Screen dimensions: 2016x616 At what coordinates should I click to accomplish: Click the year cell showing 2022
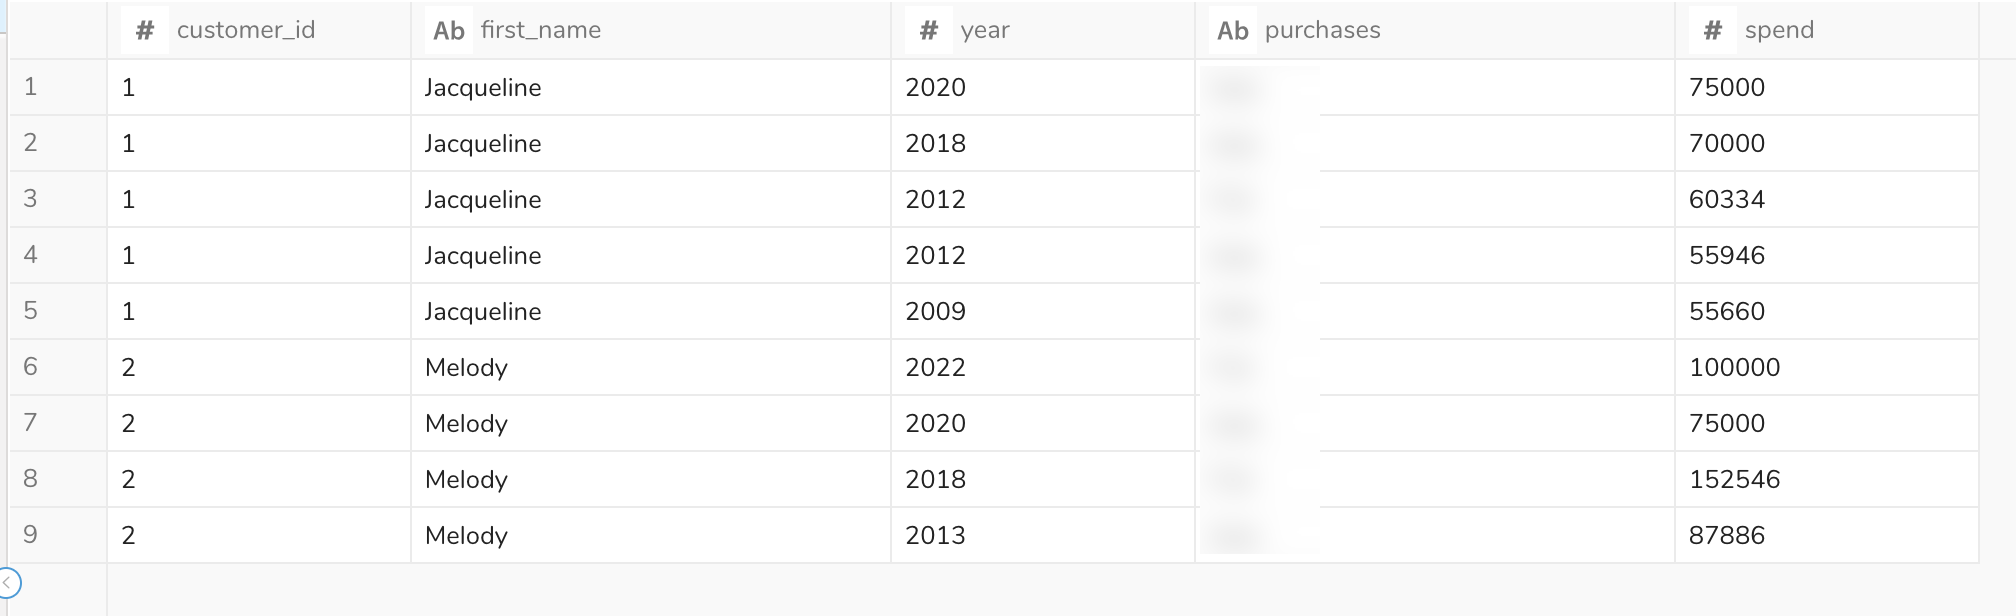[936, 367]
